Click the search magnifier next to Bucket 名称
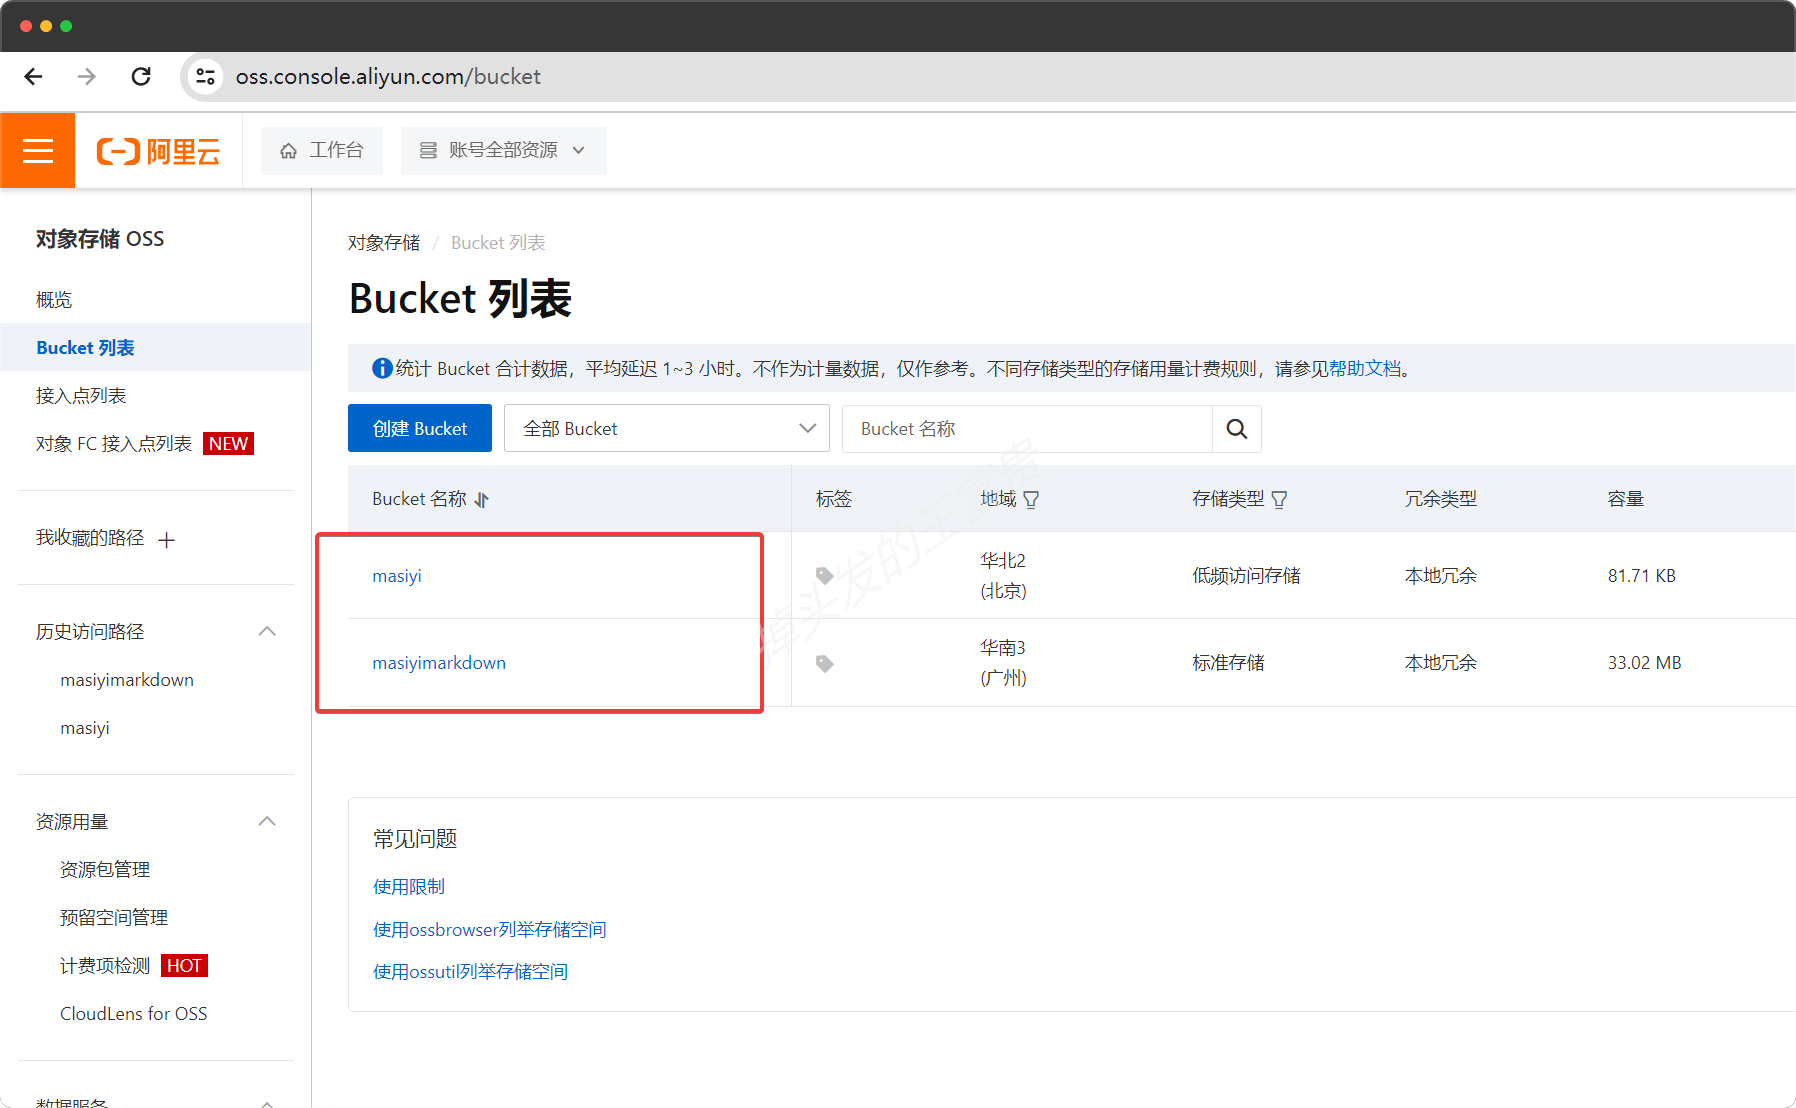 pos(1237,429)
